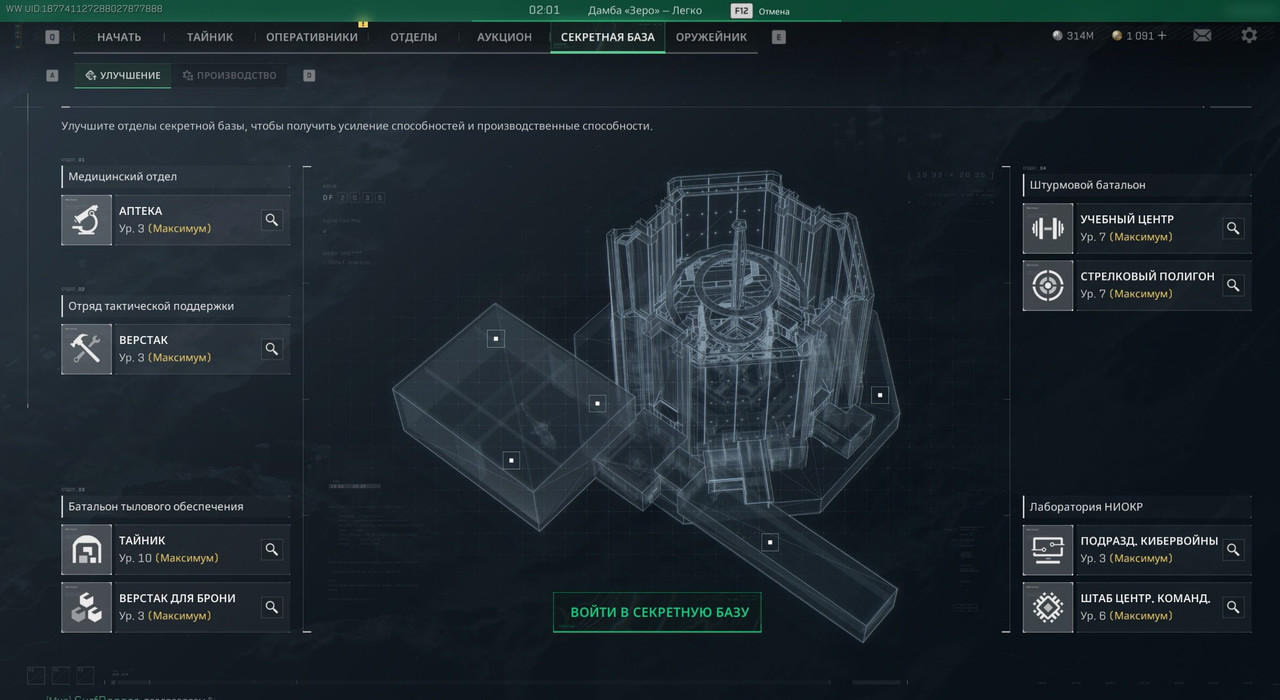
Task: Open the ОТДЕЛЫ tab
Action: click(414, 37)
